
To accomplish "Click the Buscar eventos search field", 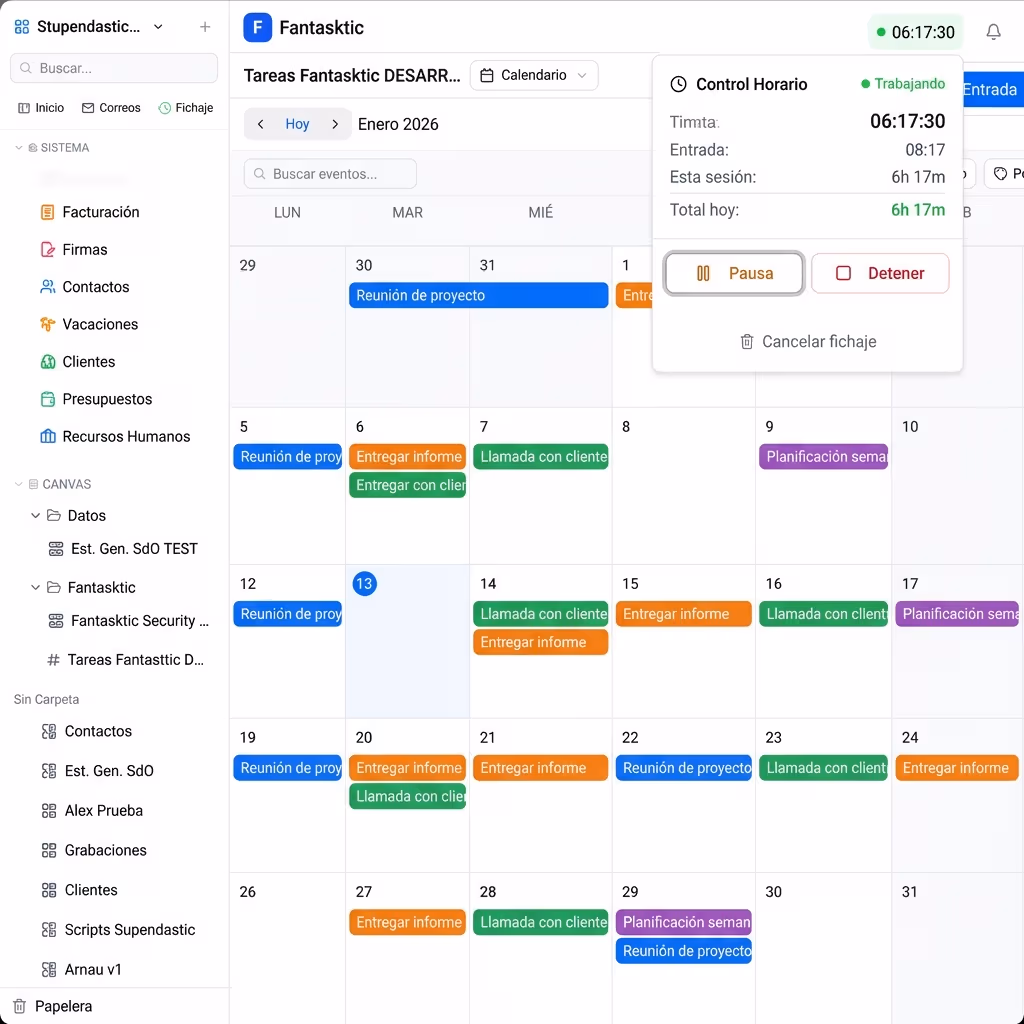I will (330, 174).
